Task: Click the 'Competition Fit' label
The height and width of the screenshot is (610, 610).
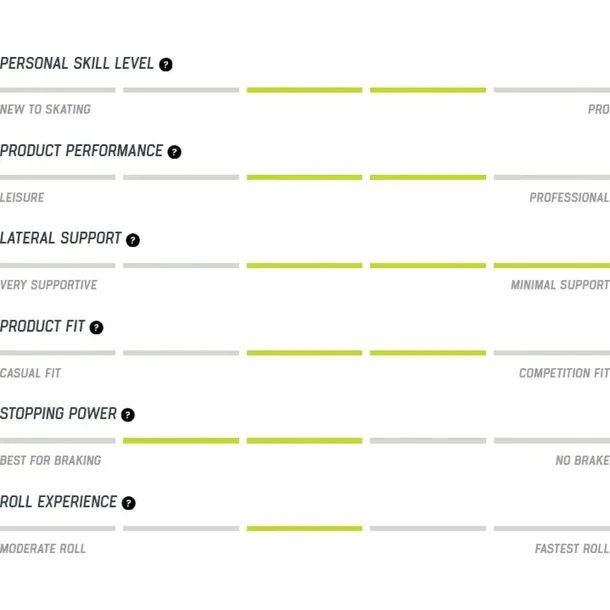Action: pyautogui.click(x=564, y=373)
